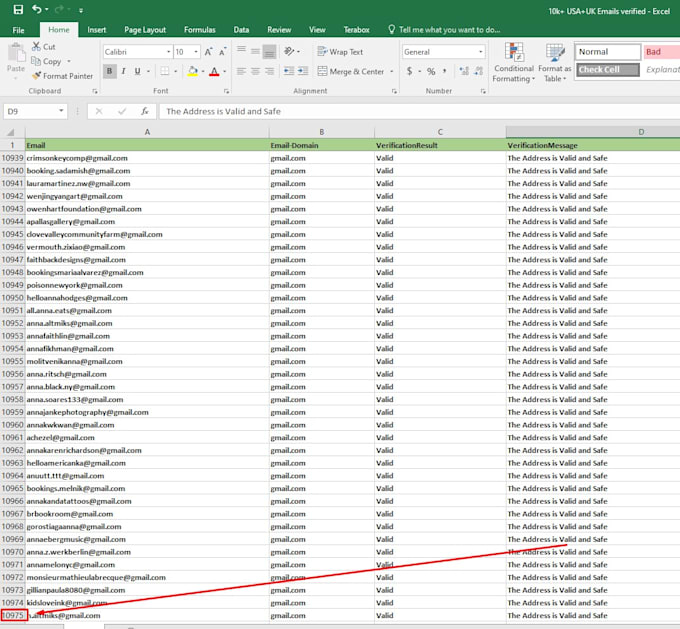Click the Cut command
The image size is (680, 629).
tap(44, 46)
